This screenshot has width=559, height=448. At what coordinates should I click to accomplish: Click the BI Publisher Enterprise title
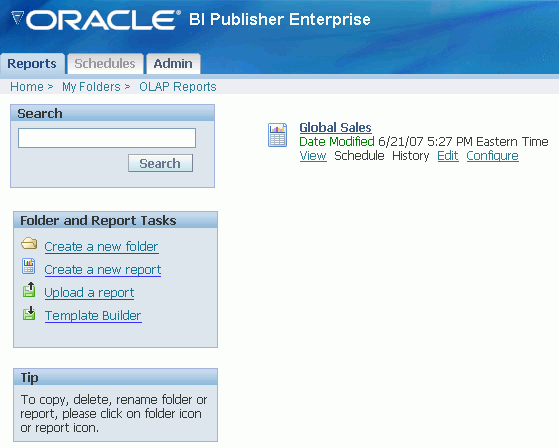coord(280,19)
